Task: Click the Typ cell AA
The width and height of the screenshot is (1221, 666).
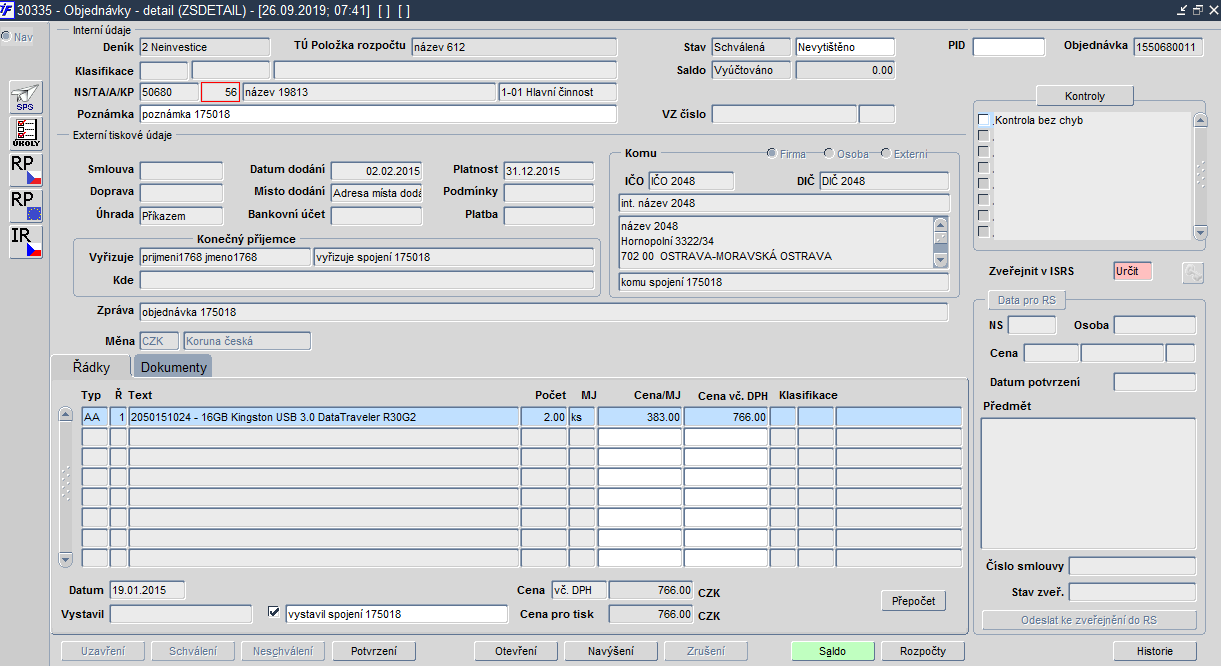Action: tap(94, 417)
